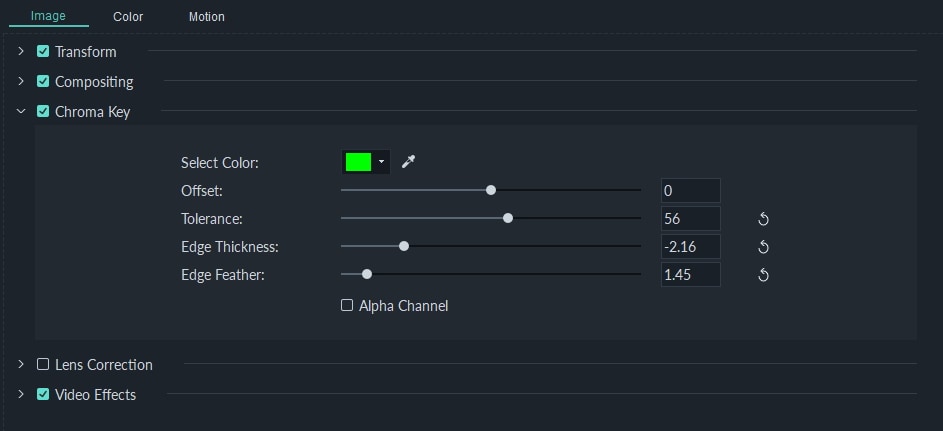Click the Offset value field
Viewport: 943px width, 431px height.
point(690,190)
